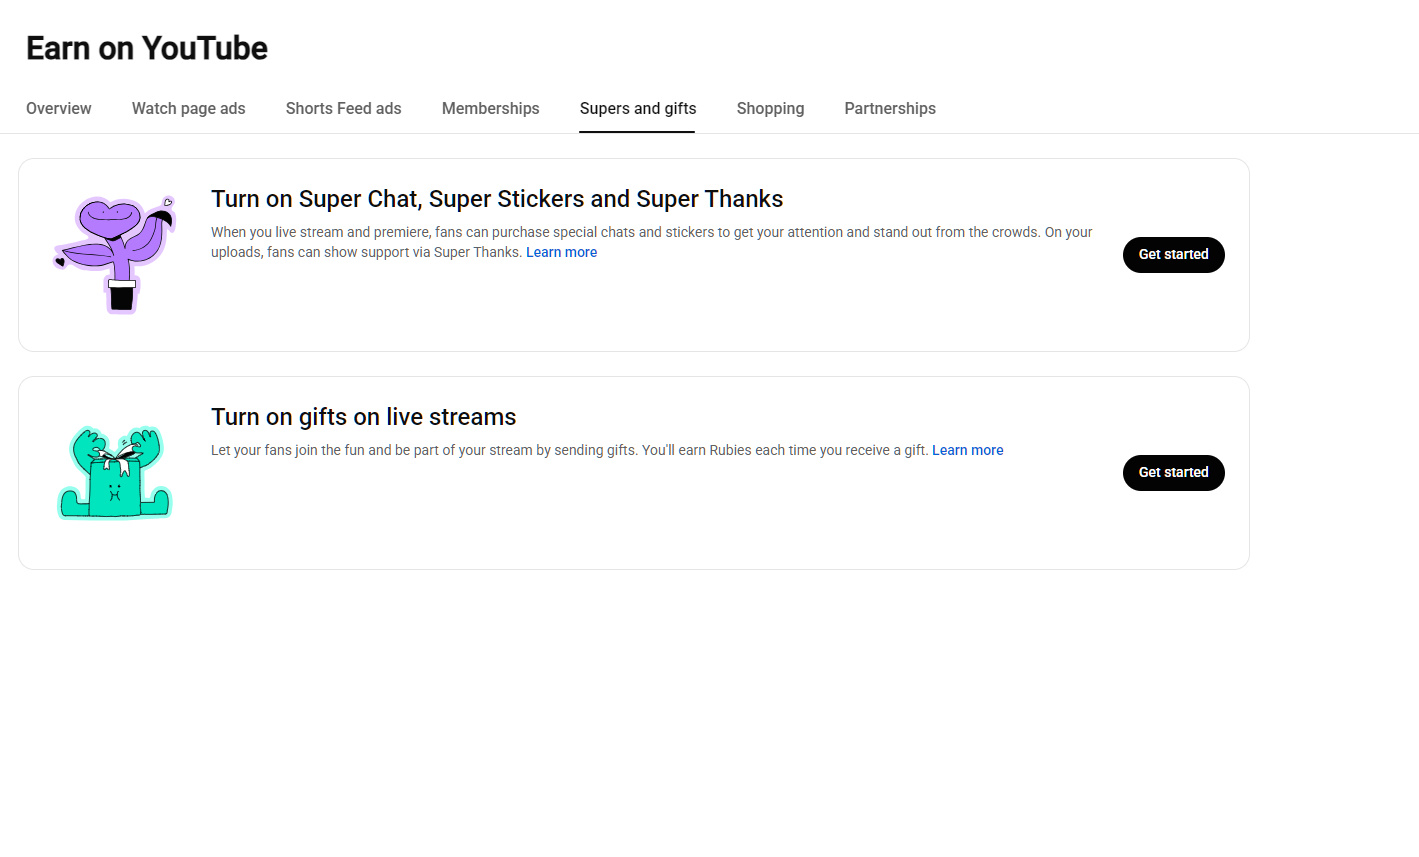Switch to the Shopping tab
1419x857 pixels.
click(x=771, y=108)
